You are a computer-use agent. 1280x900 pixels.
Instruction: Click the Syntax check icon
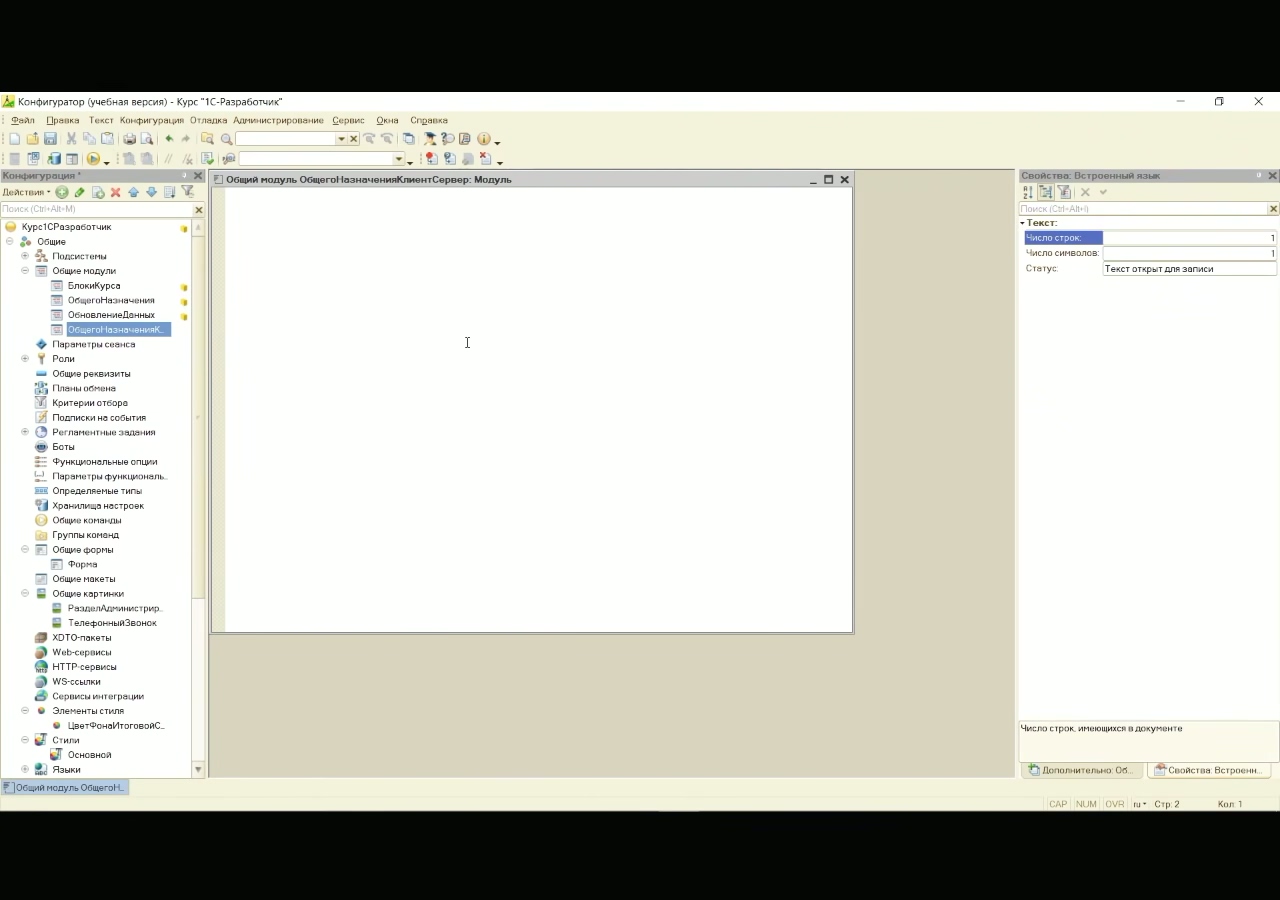208,159
